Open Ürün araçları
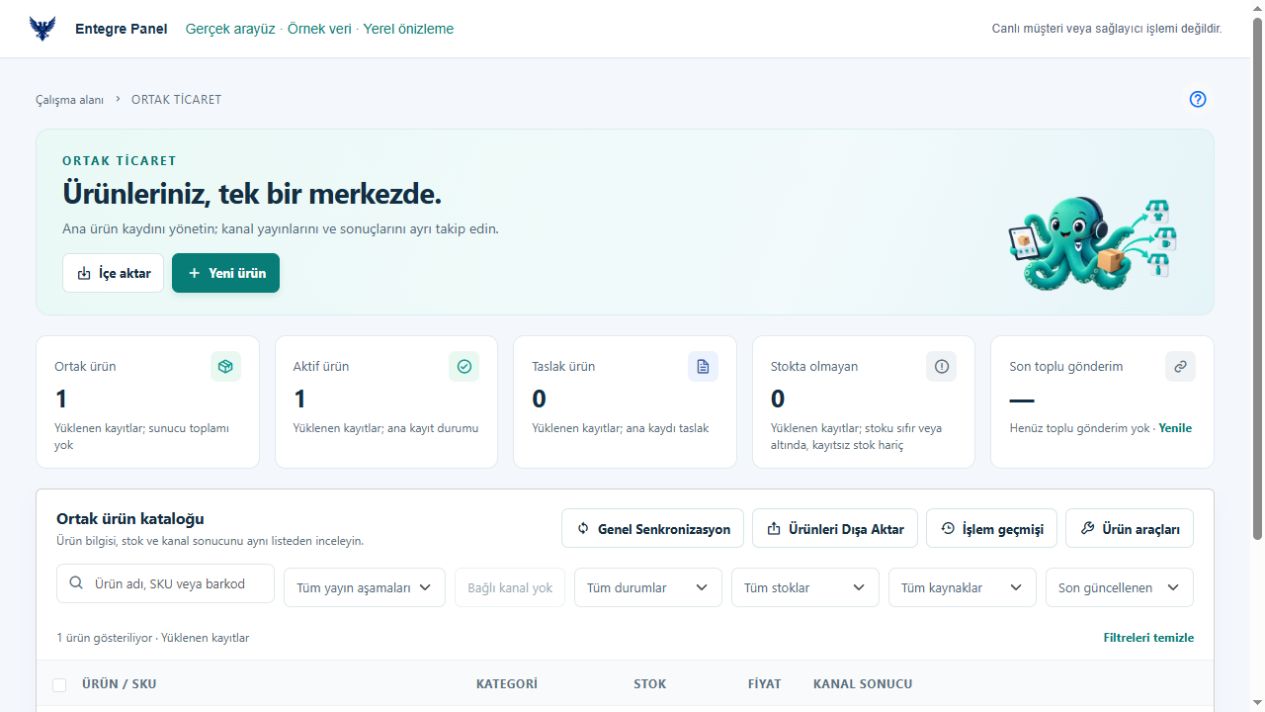The width and height of the screenshot is (1265, 712). coord(1130,529)
